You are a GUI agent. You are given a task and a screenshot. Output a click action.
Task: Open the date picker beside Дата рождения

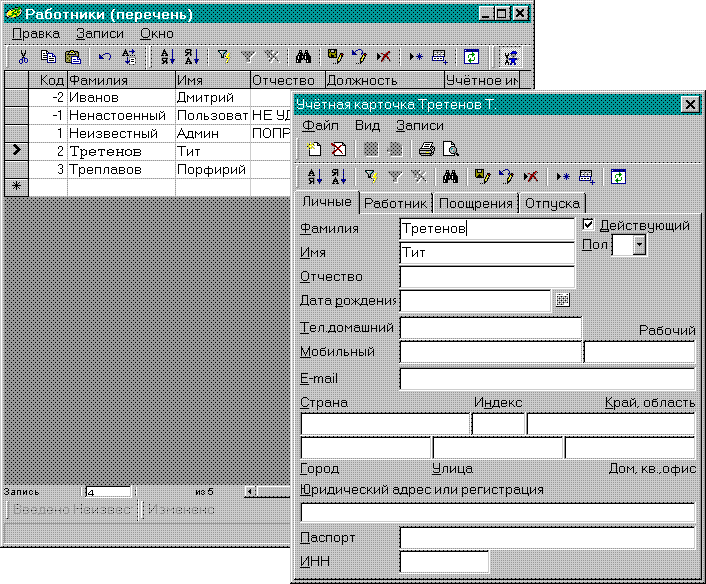pos(562,299)
